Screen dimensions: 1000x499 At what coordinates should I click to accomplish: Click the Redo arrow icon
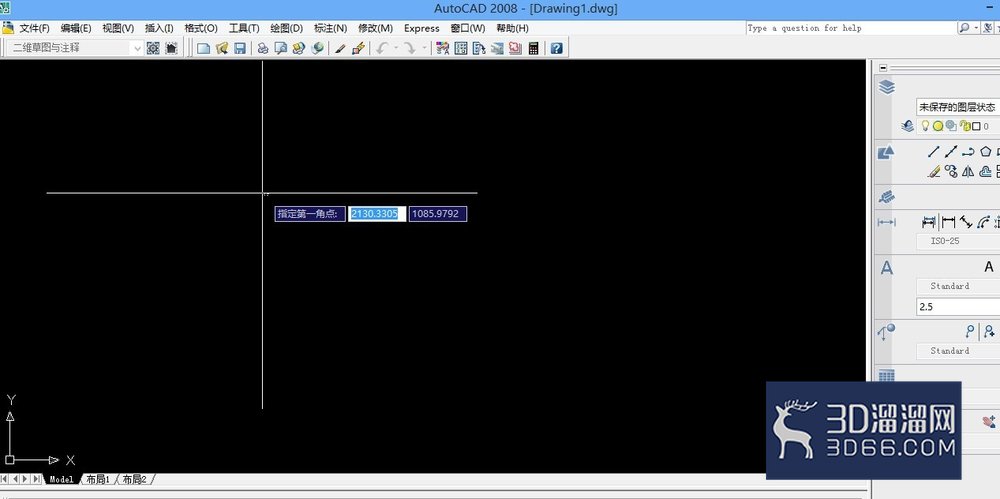coord(410,48)
